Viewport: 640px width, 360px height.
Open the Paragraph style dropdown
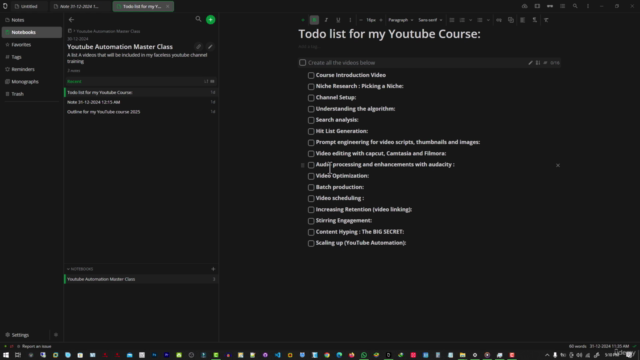pos(400,20)
